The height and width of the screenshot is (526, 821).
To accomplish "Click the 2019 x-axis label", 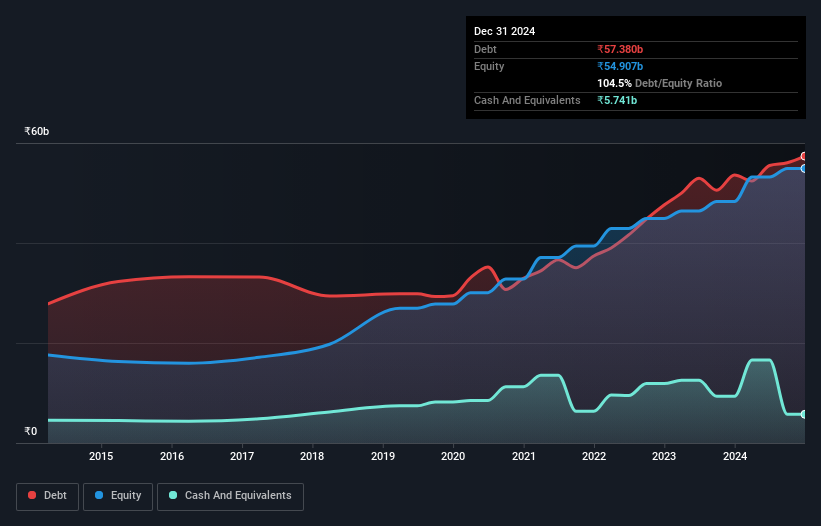I will point(383,456).
